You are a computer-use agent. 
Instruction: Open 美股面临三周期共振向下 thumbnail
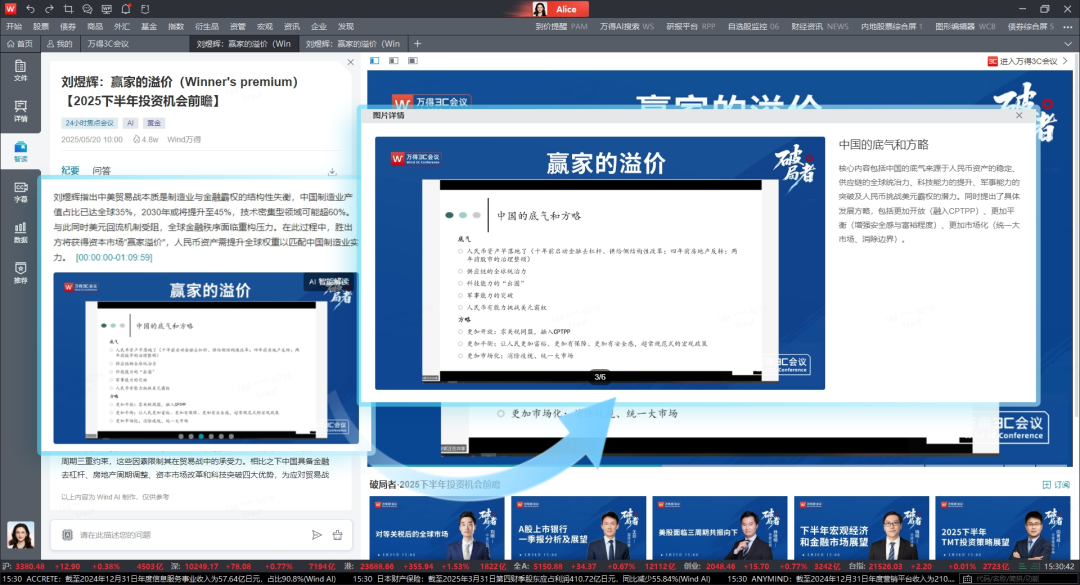[x=720, y=528]
